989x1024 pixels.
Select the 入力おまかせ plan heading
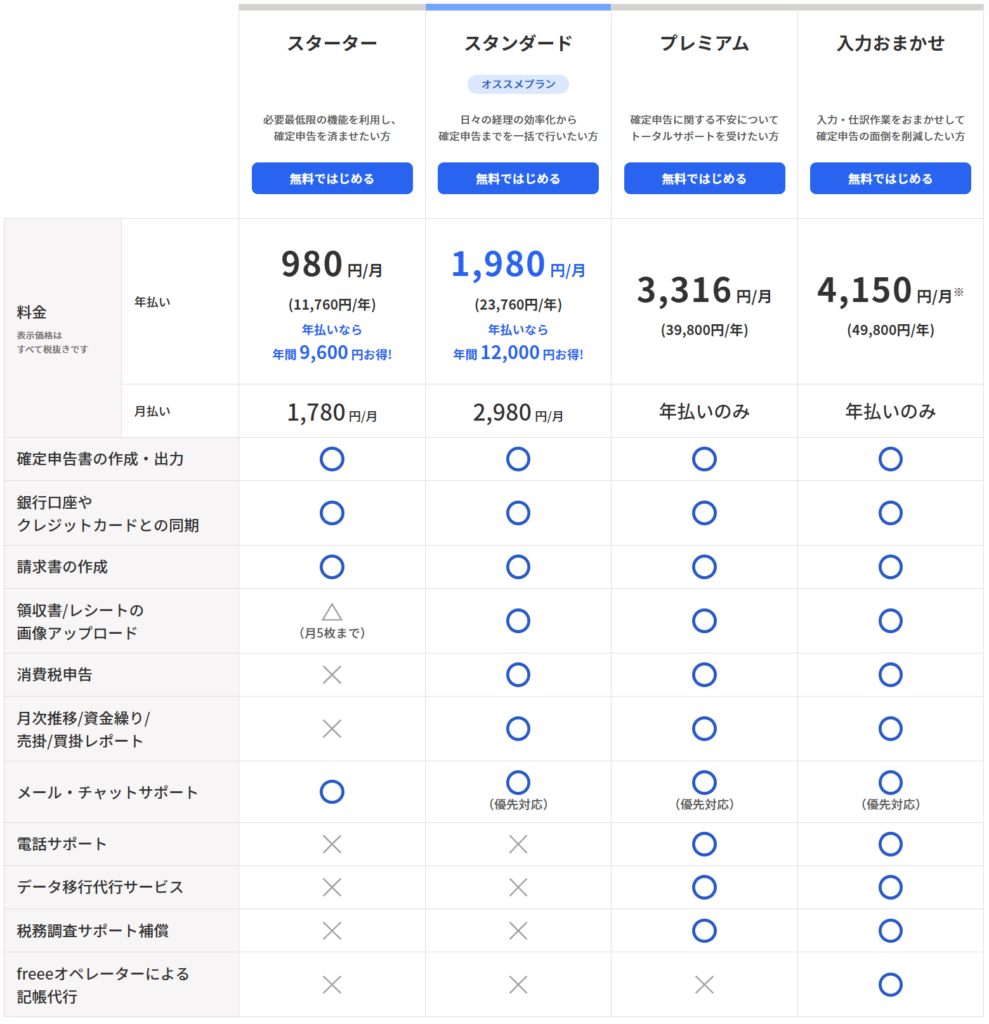point(890,44)
